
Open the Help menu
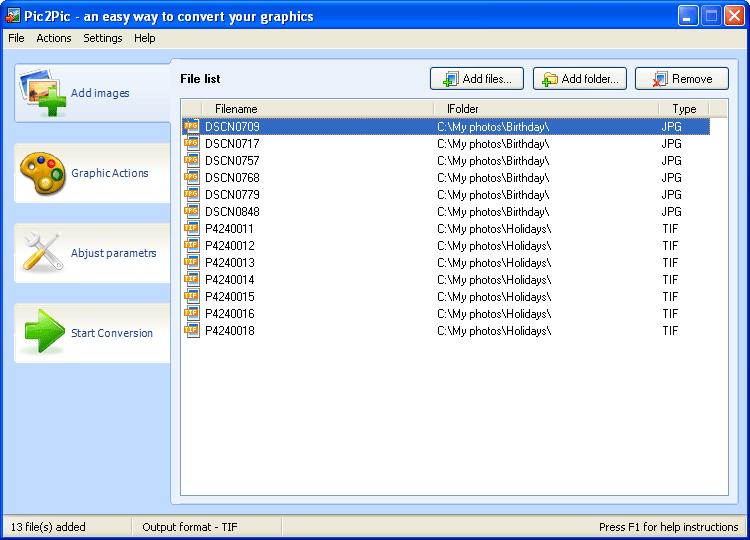click(145, 38)
